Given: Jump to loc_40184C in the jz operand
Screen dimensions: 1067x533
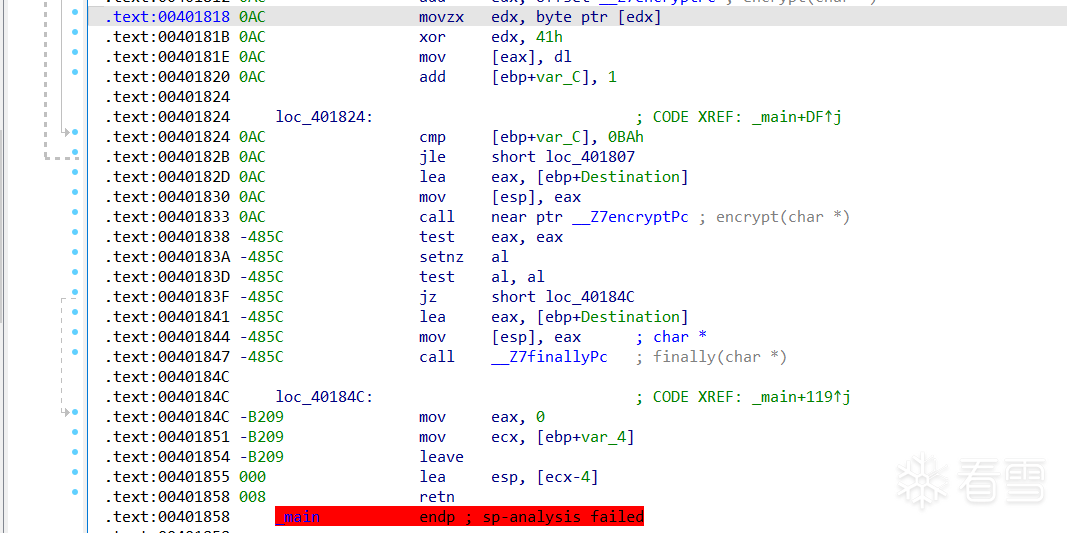Looking at the screenshot, I should point(590,297).
